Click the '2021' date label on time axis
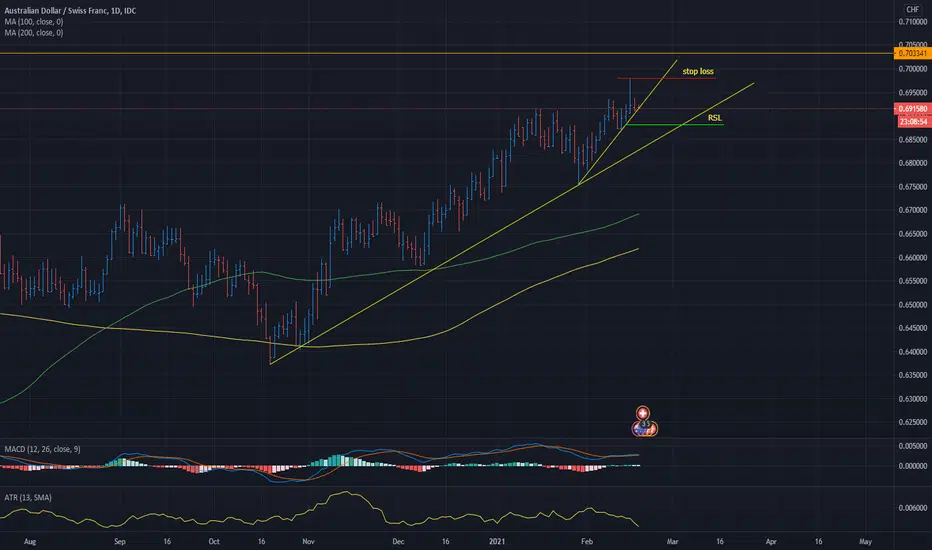Image resolution: width=932 pixels, height=550 pixels. point(497,542)
